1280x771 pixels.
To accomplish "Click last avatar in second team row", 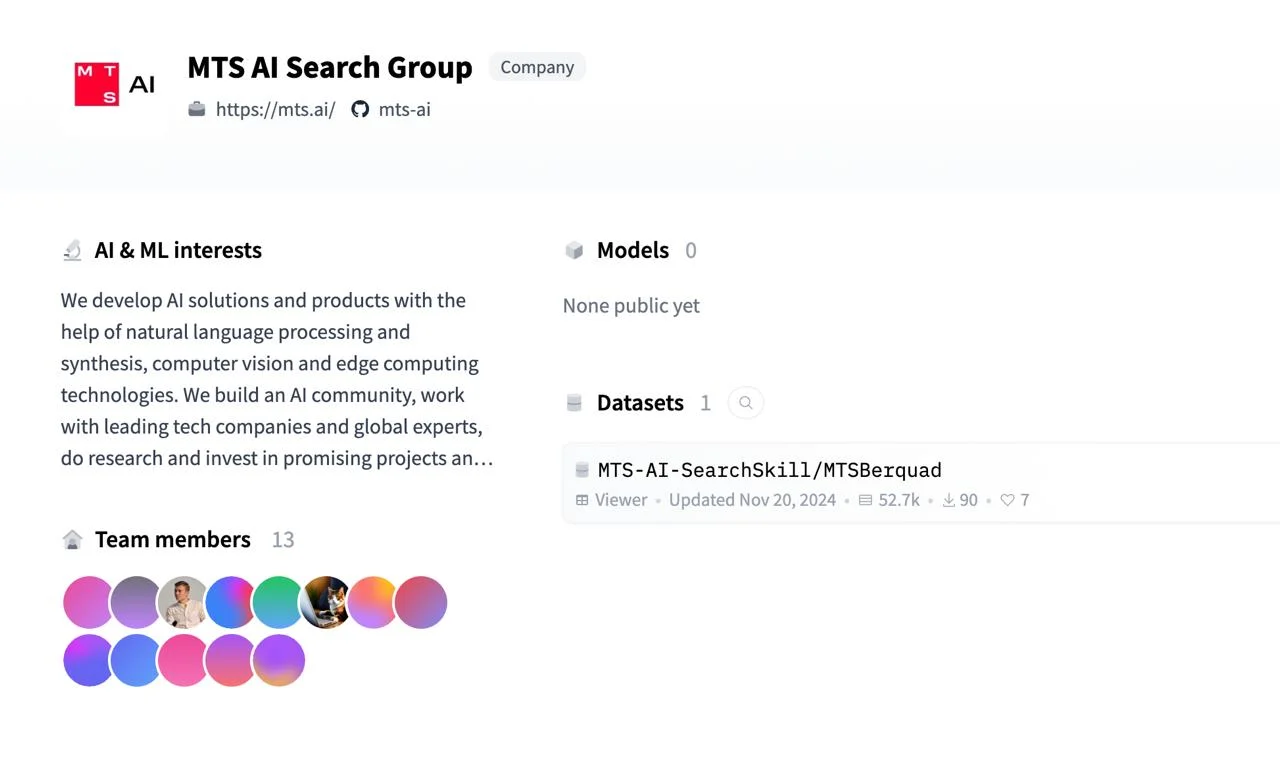I will coord(278,660).
